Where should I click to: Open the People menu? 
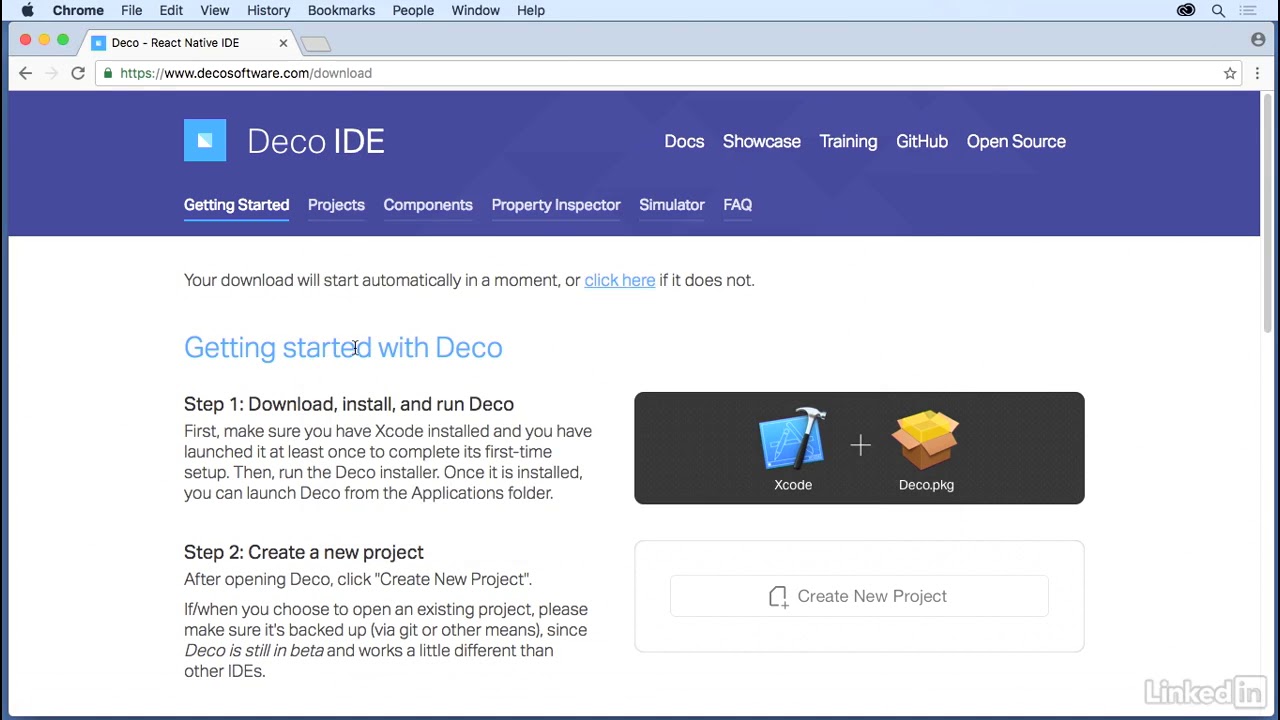coord(413,10)
